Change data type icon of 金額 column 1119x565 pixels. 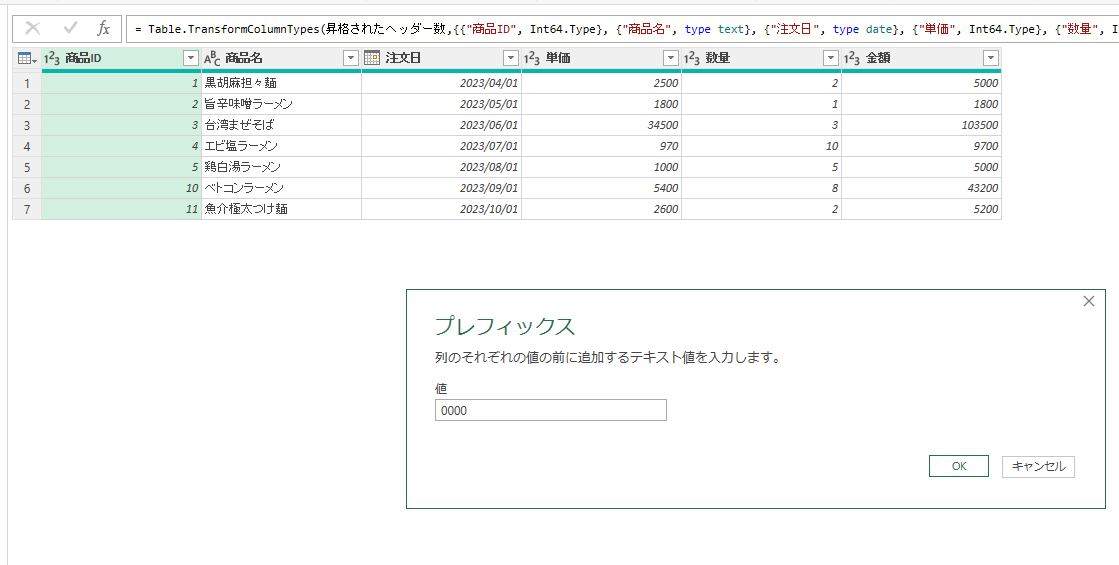click(x=851, y=58)
